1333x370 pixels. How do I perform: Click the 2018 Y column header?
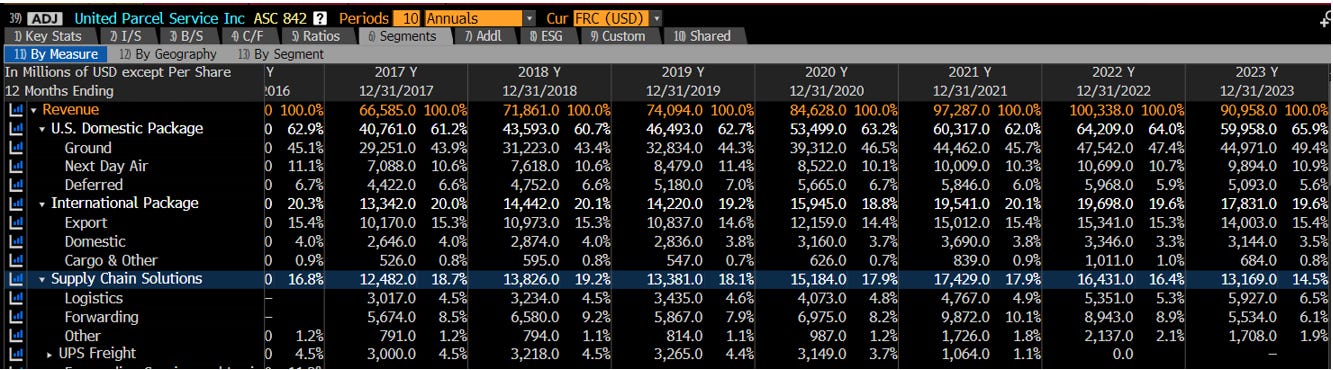pos(539,73)
